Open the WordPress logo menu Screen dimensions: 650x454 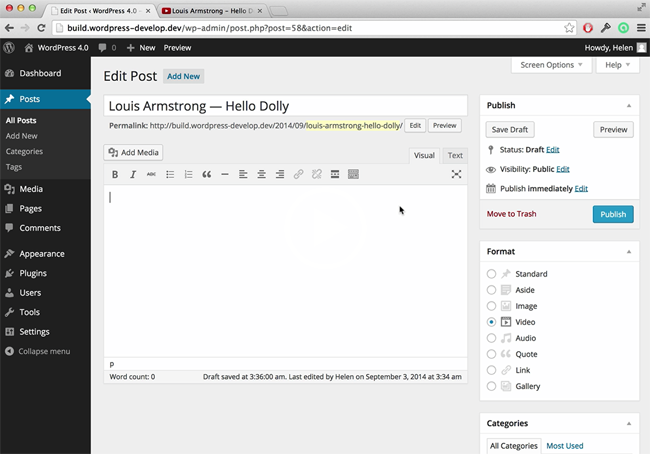[x=9, y=48]
